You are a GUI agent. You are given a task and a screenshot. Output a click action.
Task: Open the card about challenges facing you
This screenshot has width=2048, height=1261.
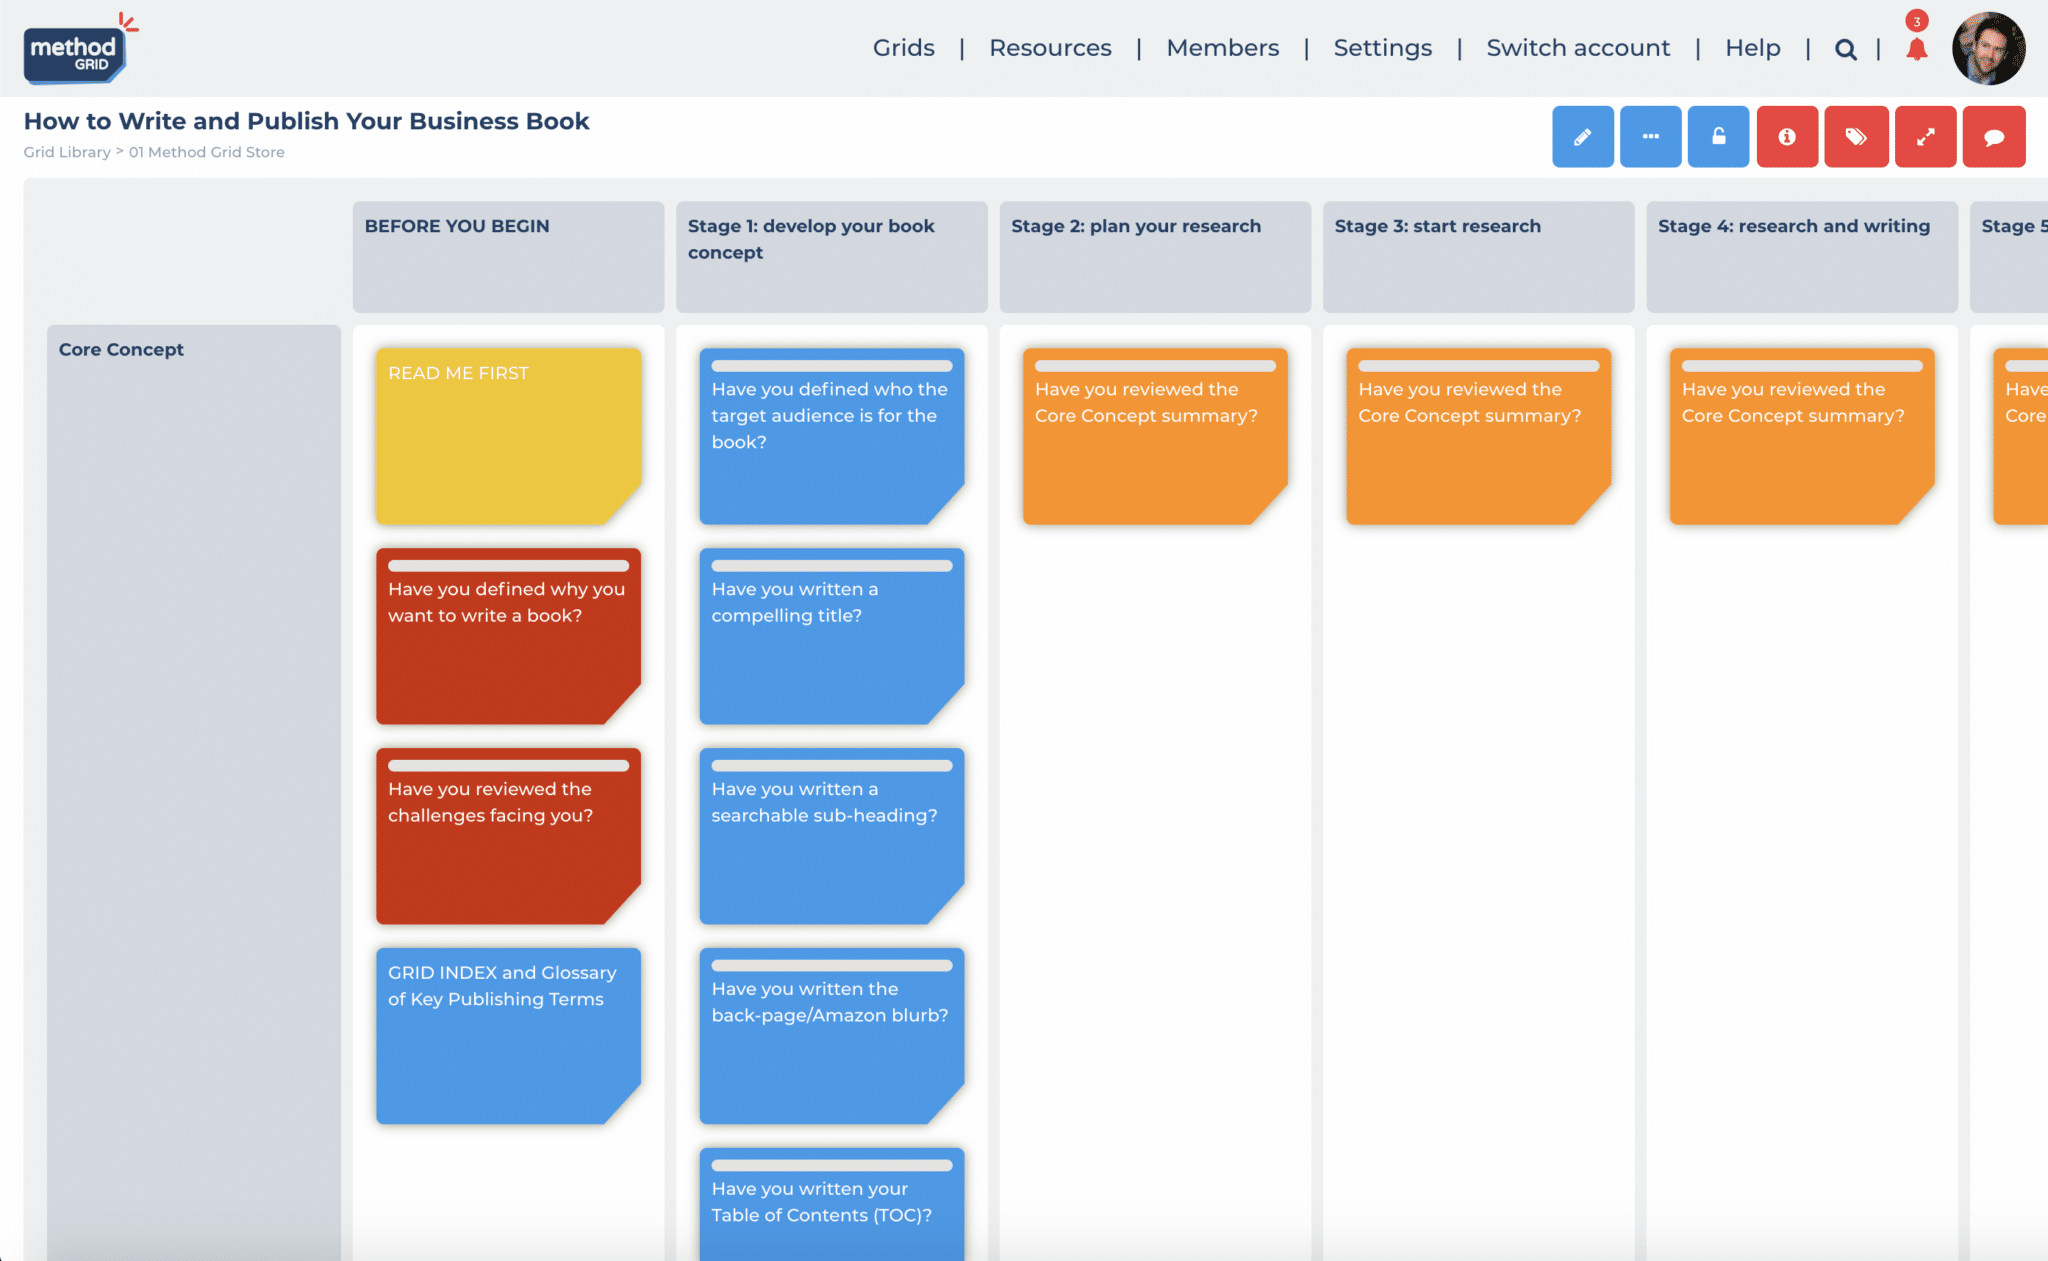pyautogui.click(x=508, y=836)
